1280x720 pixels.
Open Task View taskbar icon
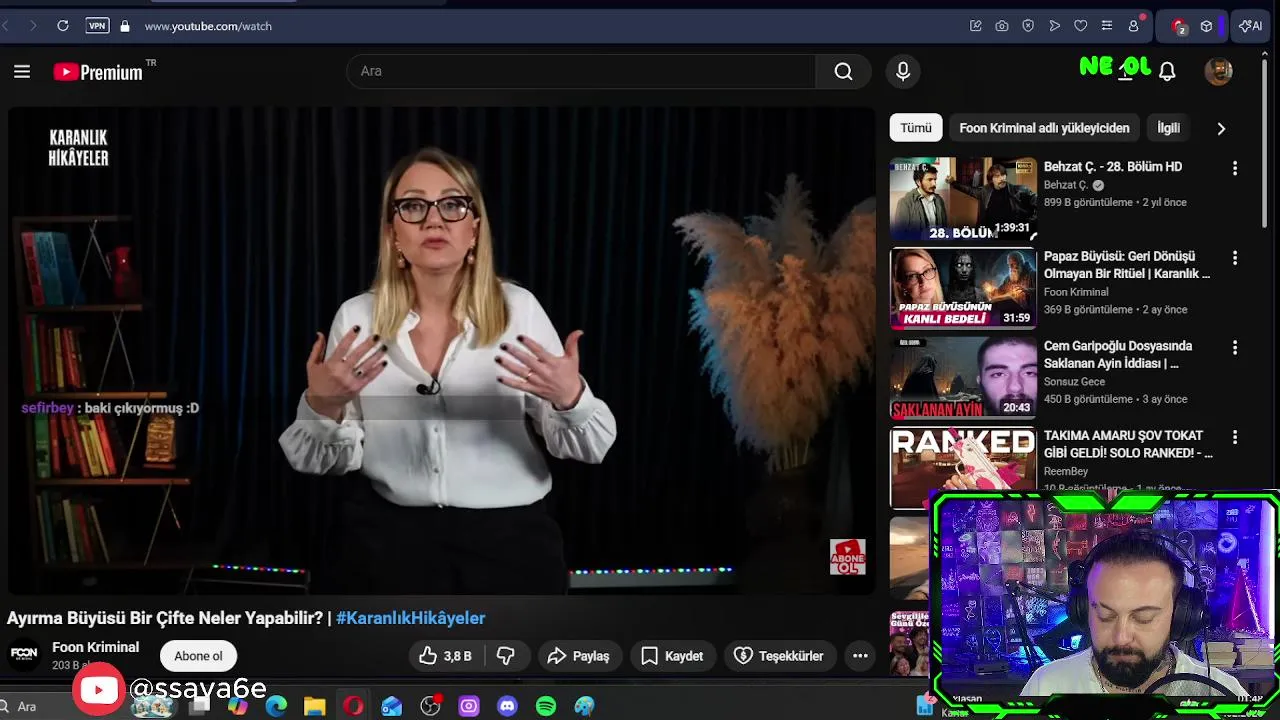pos(199,706)
